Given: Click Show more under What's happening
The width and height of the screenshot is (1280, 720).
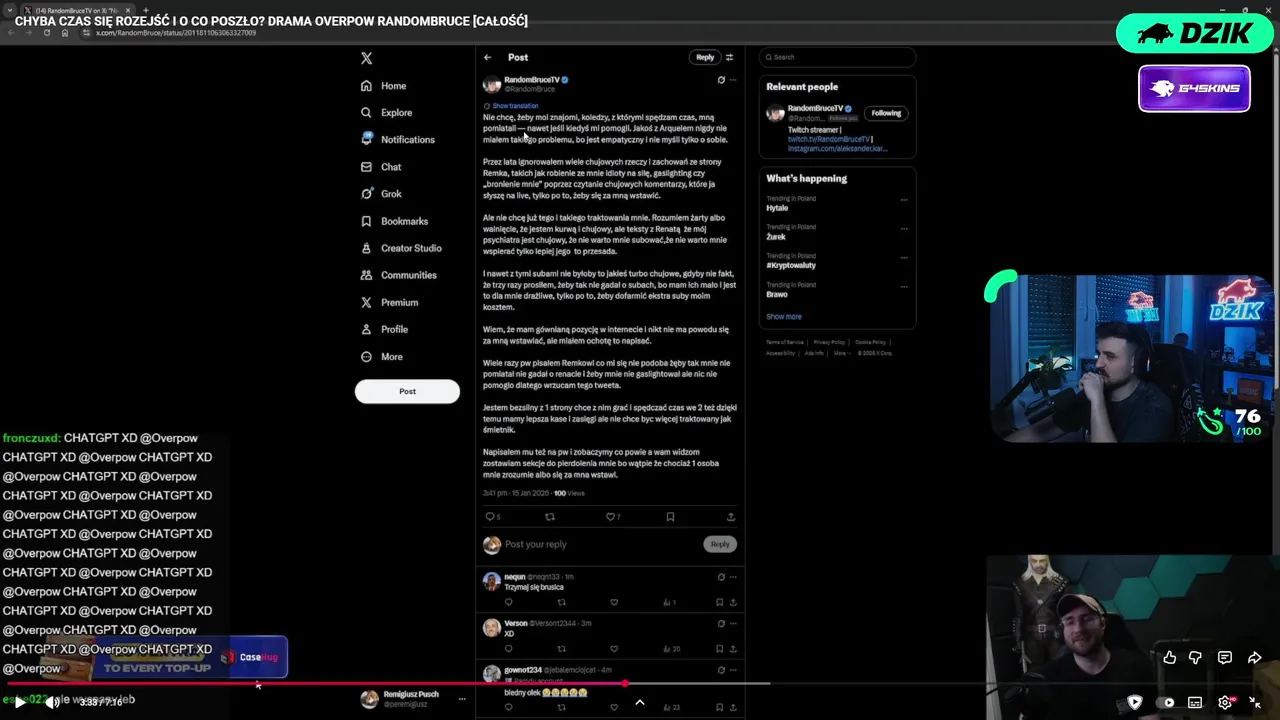Looking at the screenshot, I should (784, 317).
